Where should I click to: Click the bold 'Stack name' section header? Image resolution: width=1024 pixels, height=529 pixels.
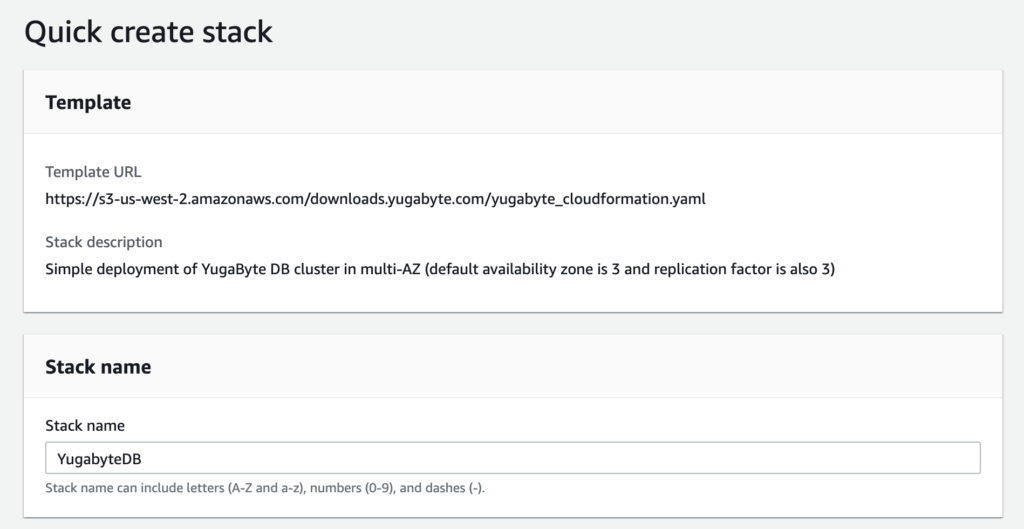coord(98,367)
